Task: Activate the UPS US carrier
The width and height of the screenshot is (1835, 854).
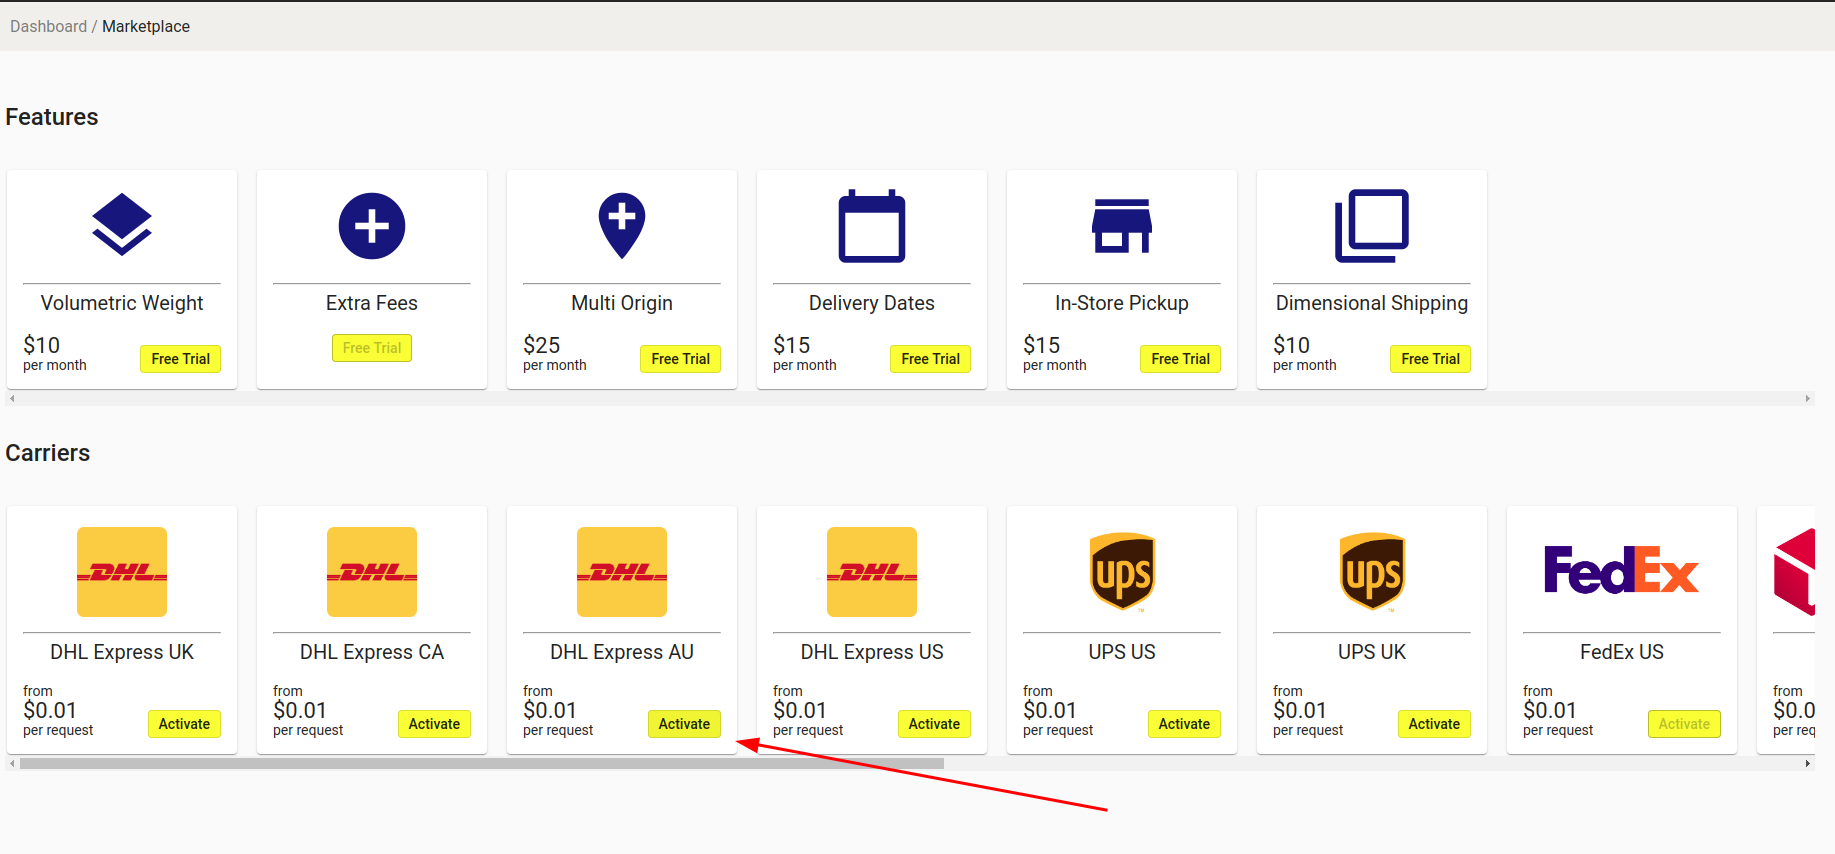Action: point(1185,724)
